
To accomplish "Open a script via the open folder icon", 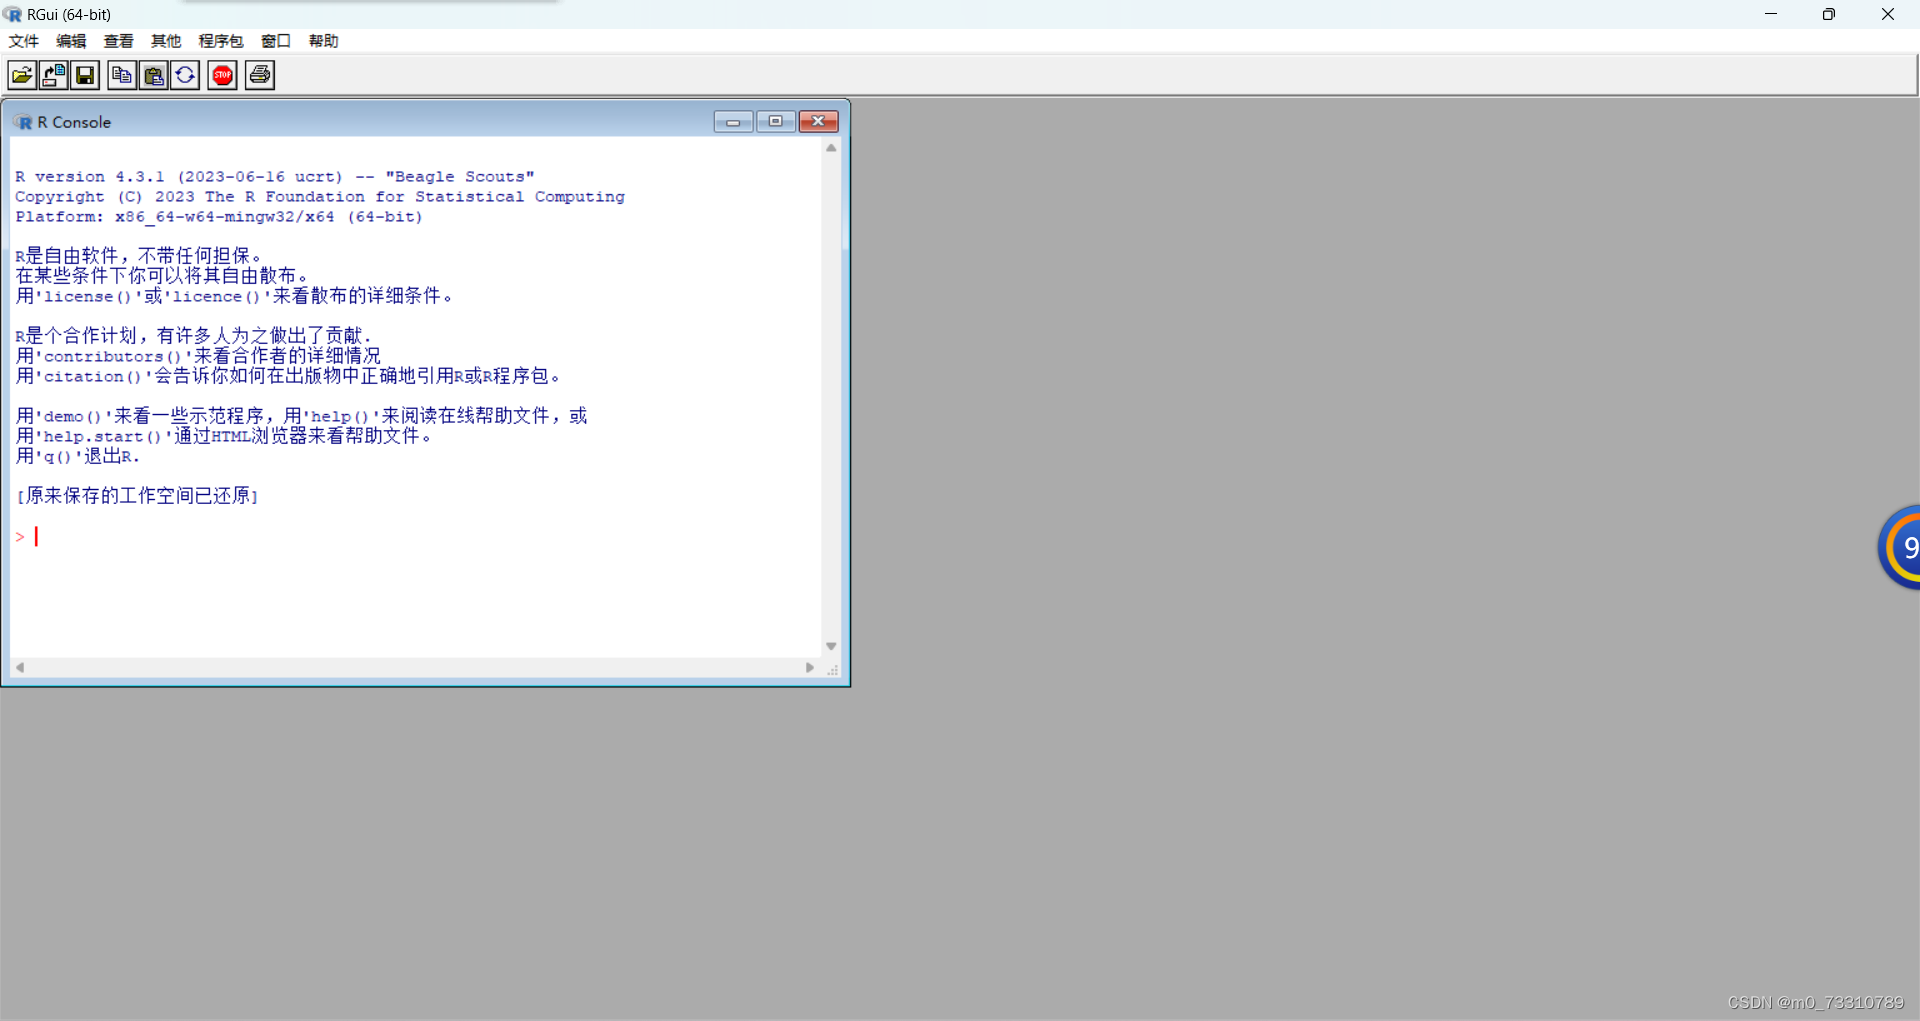I will pyautogui.click(x=21, y=75).
